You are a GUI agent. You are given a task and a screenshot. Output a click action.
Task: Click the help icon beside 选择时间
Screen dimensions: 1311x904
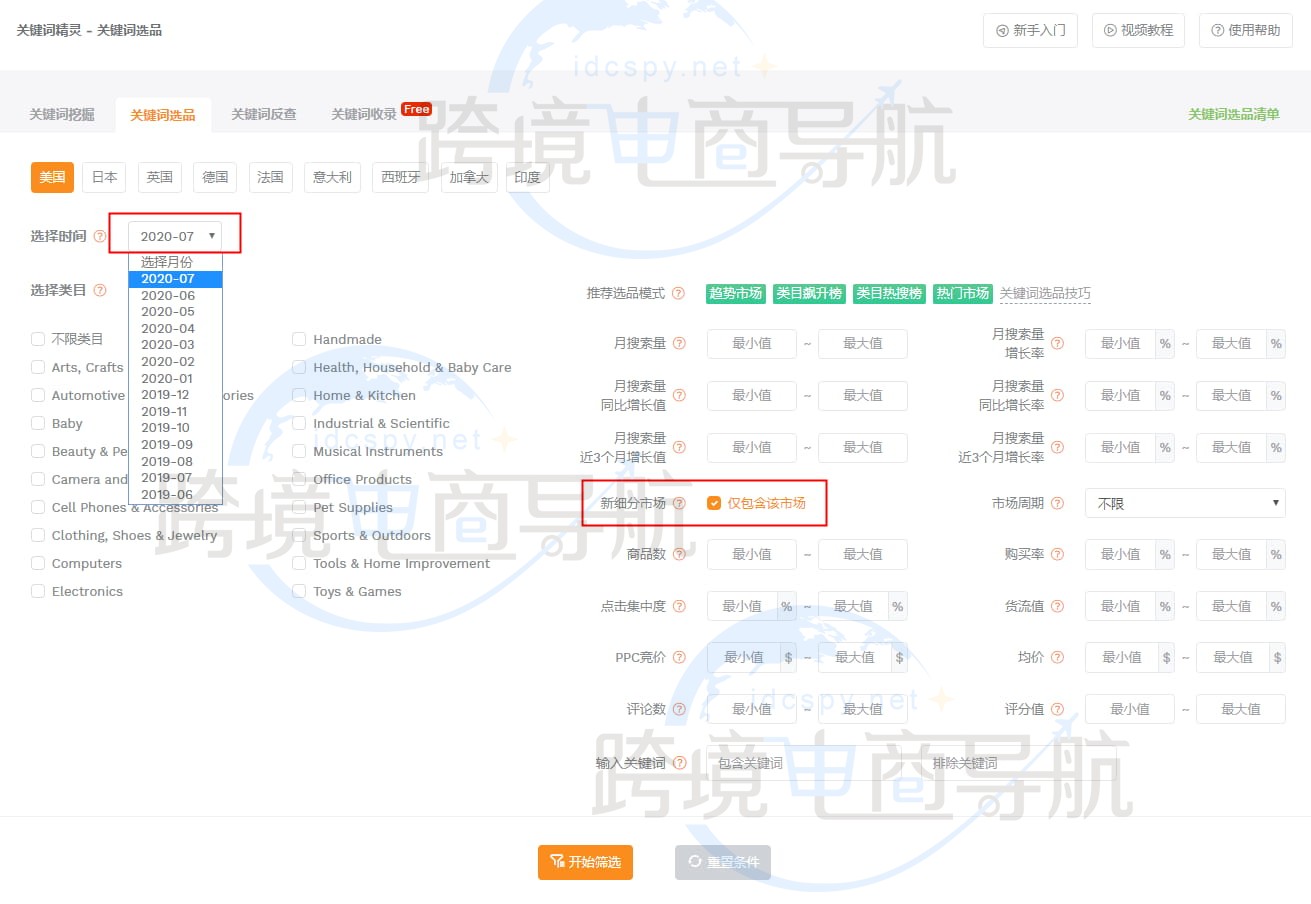pos(99,235)
